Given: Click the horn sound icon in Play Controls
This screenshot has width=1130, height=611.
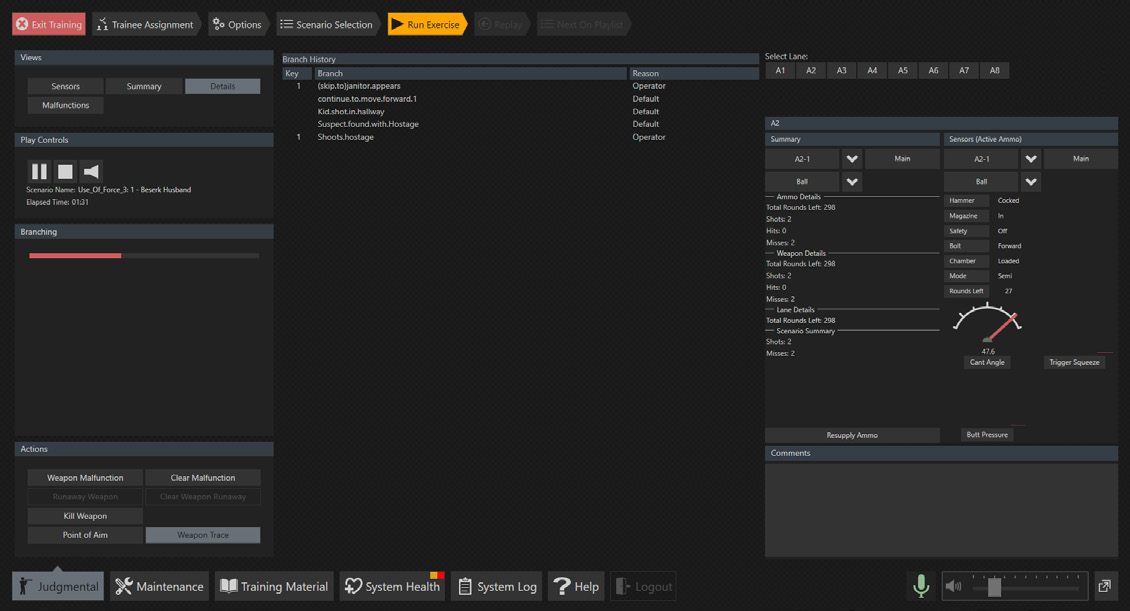Looking at the screenshot, I should point(91,171).
